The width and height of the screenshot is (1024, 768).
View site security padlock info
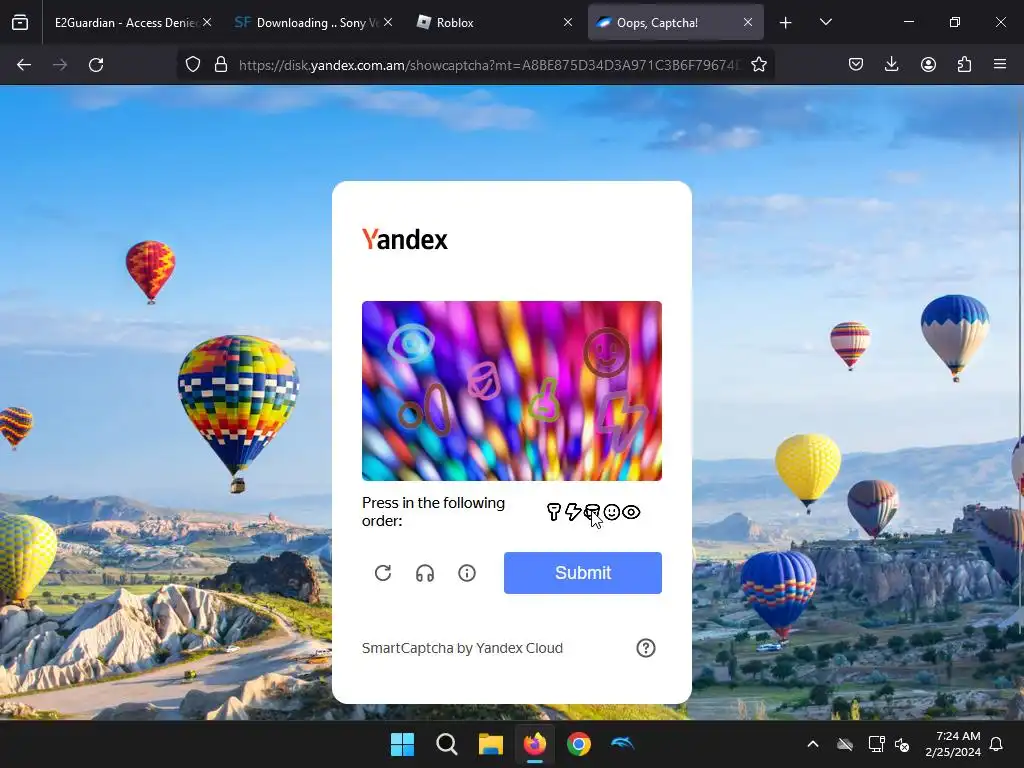click(x=221, y=65)
